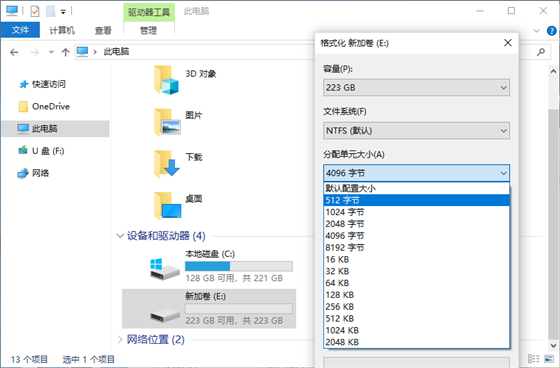Choose 4096 字节 in the list
560x368 pixels.
click(416, 236)
